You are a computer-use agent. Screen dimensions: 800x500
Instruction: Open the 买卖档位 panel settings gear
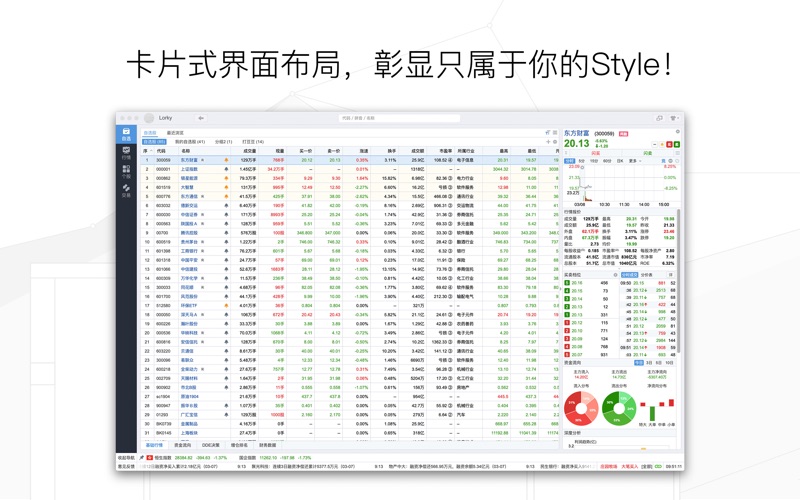tap(615, 274)
